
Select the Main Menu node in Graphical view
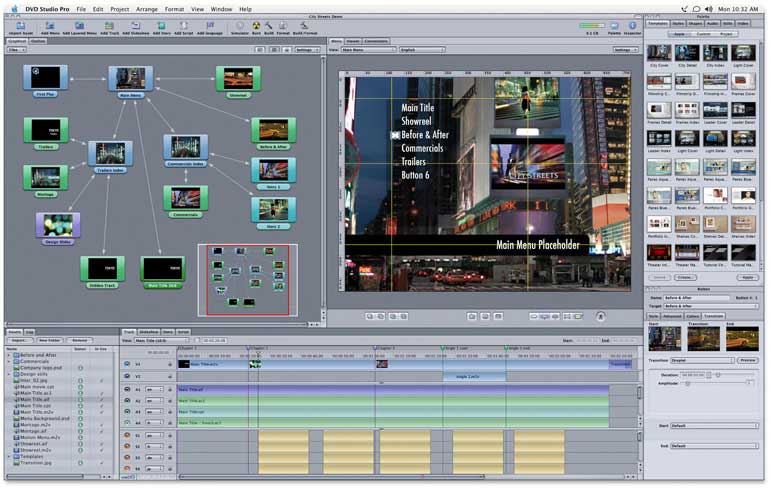point(130,80)
